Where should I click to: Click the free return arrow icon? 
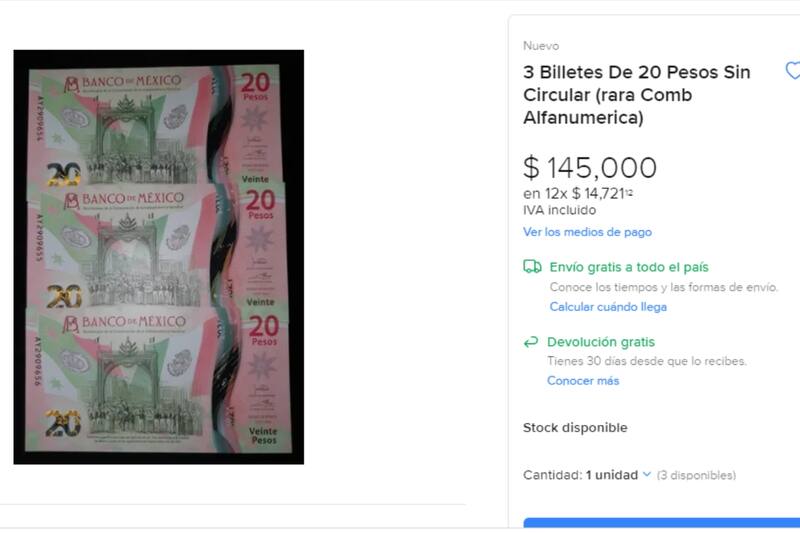tap(531, 342)
